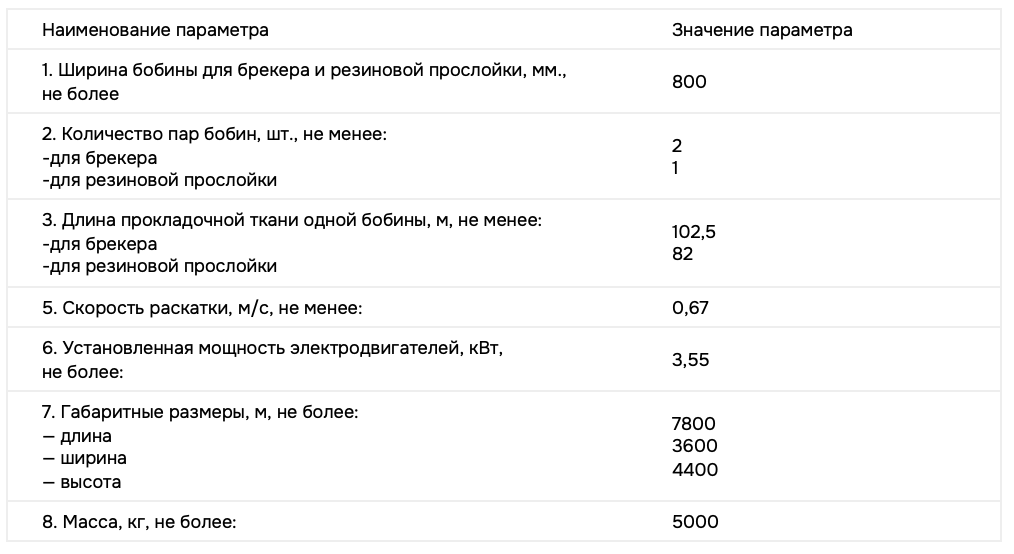Click the 'Габаритные размеры' parameter text

pos(200,412)
